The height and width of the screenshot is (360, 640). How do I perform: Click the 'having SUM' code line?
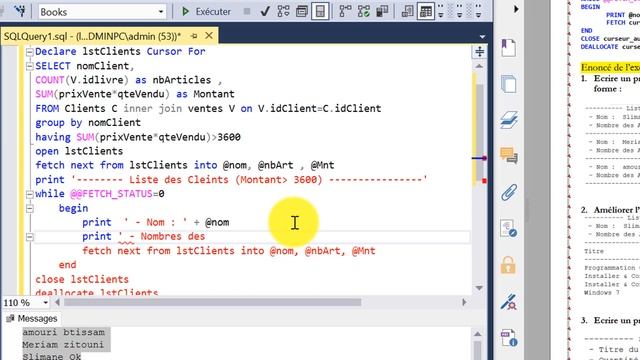pos(138,137)
